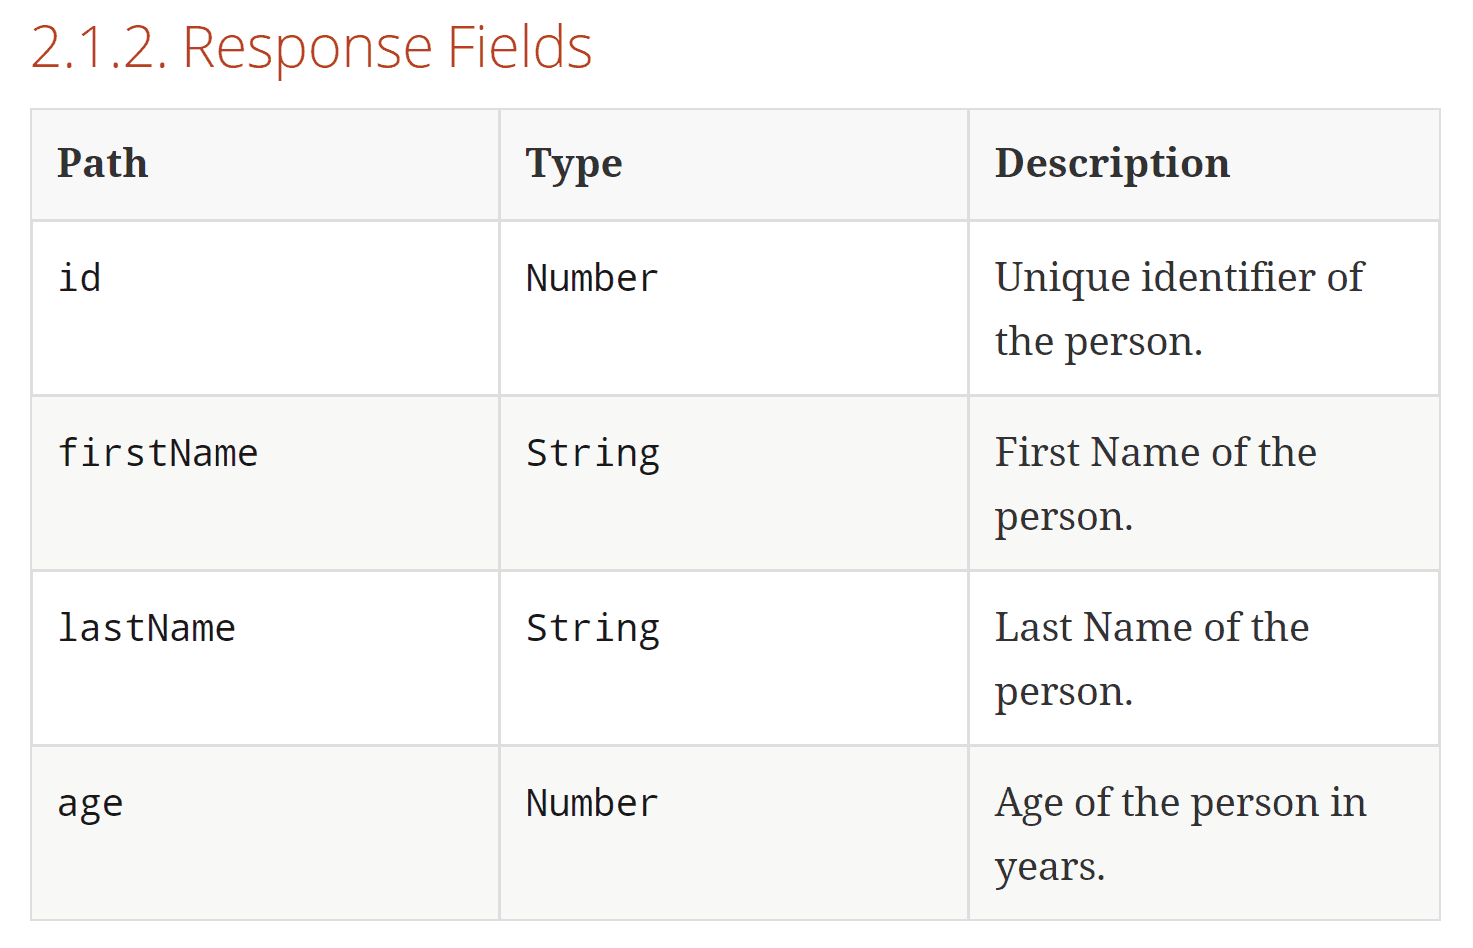Click the Description column header
1473x948 pixels.
tap(1111, 164)
